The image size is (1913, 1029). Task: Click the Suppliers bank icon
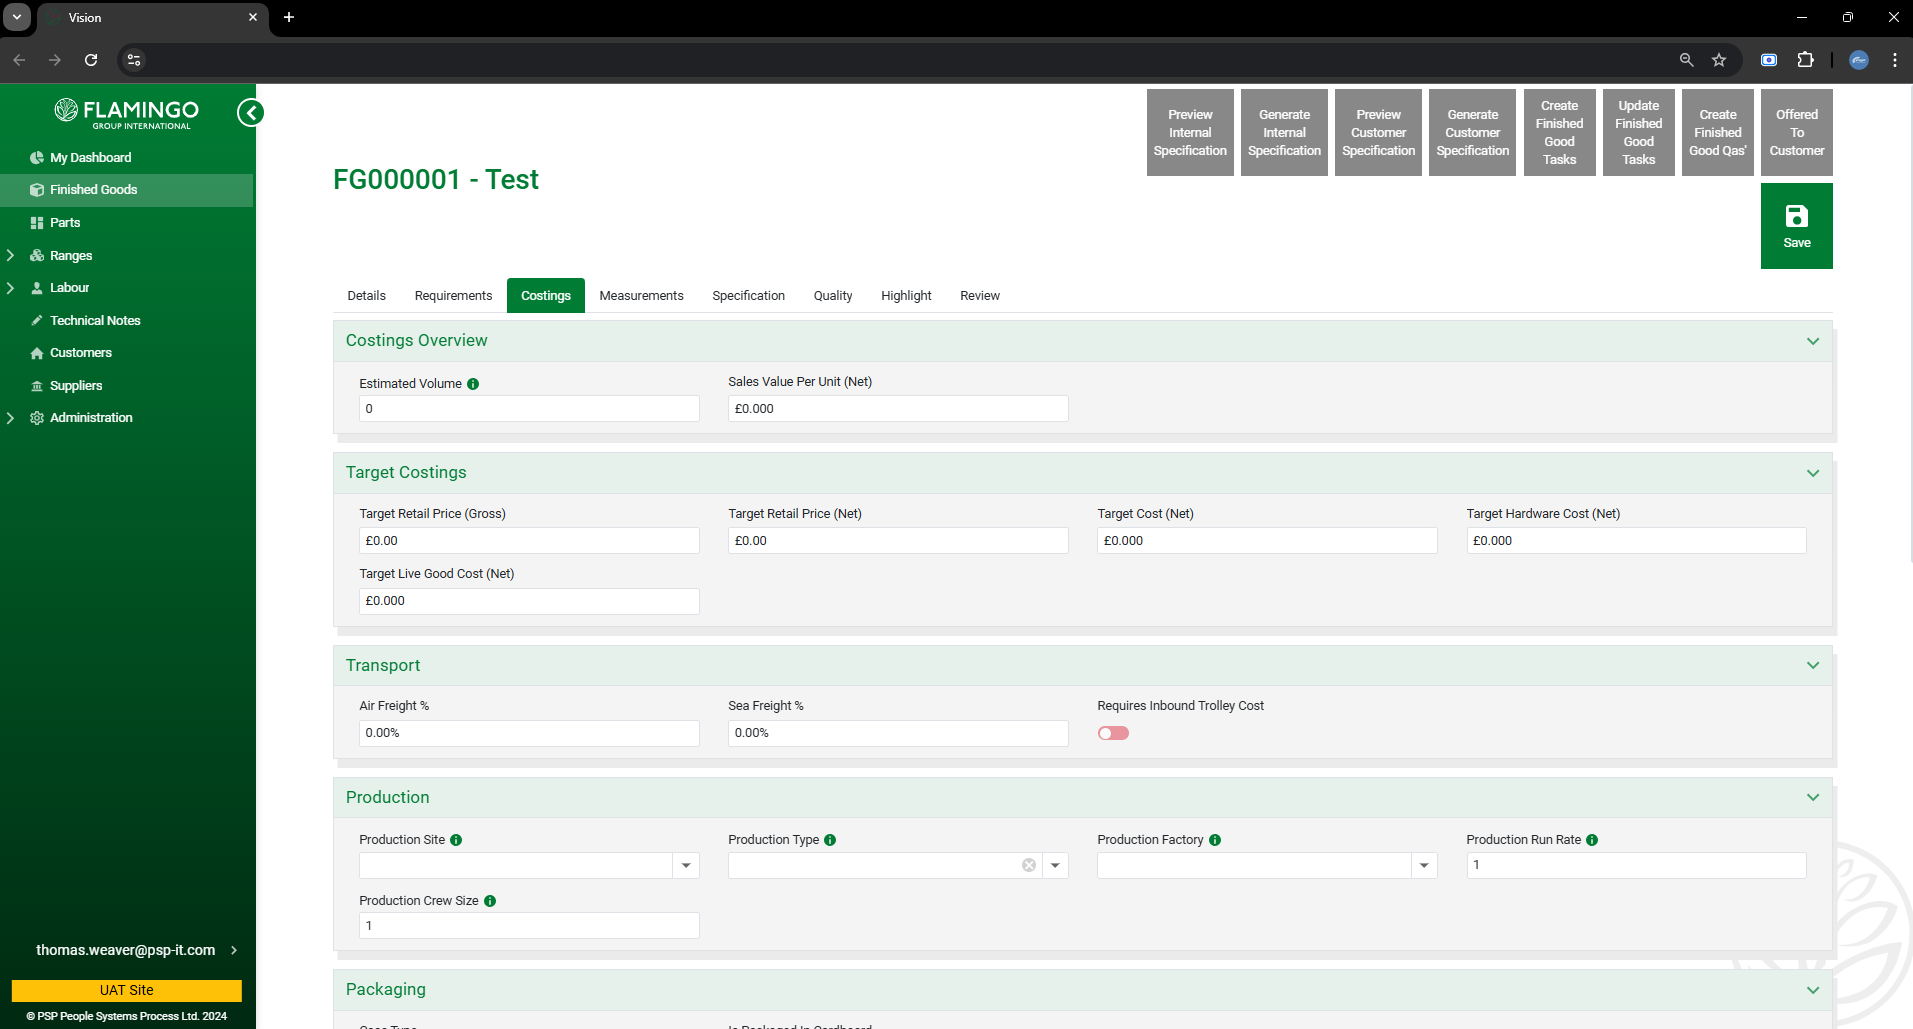37,386
